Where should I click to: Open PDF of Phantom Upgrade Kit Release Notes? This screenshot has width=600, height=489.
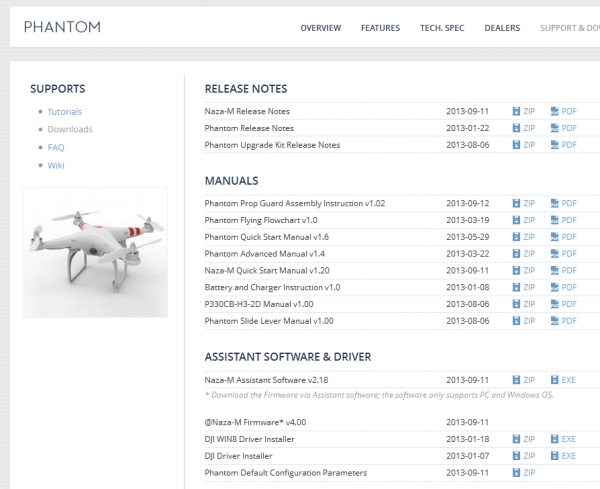pyautogui.click(x=563, y=145)
